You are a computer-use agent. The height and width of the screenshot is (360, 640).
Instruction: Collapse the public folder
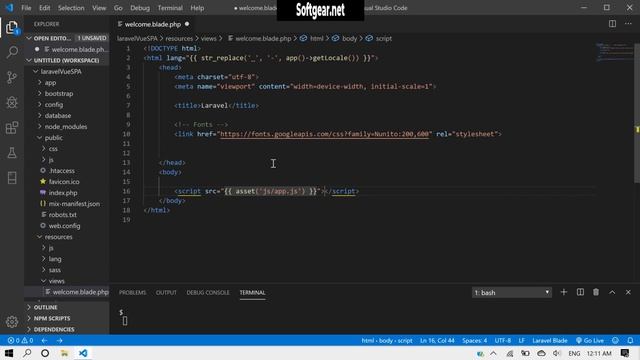point(67,138)
